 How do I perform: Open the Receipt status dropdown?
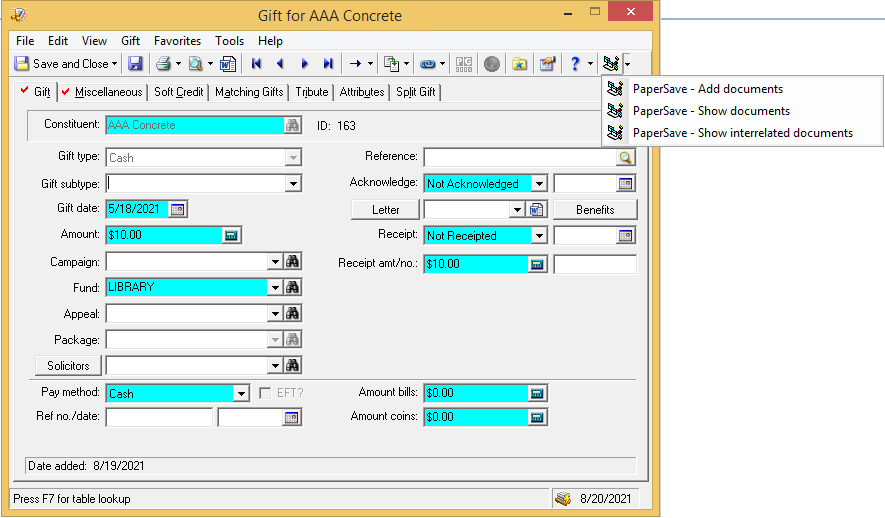(x=539, y=236)
